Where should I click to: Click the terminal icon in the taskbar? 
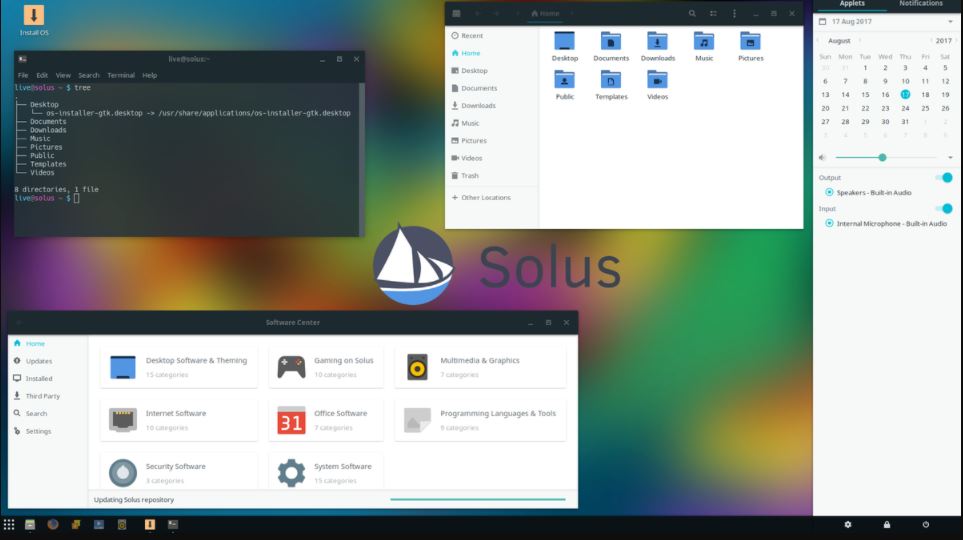(x=173, y=525)
